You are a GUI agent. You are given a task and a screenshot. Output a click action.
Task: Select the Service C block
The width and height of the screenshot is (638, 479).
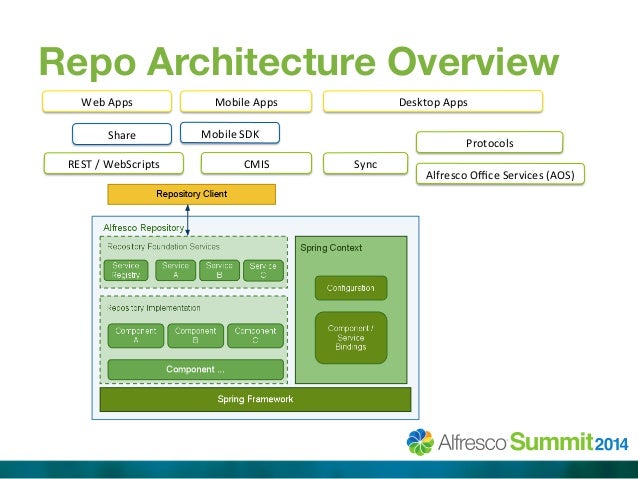tap(263, 271)
